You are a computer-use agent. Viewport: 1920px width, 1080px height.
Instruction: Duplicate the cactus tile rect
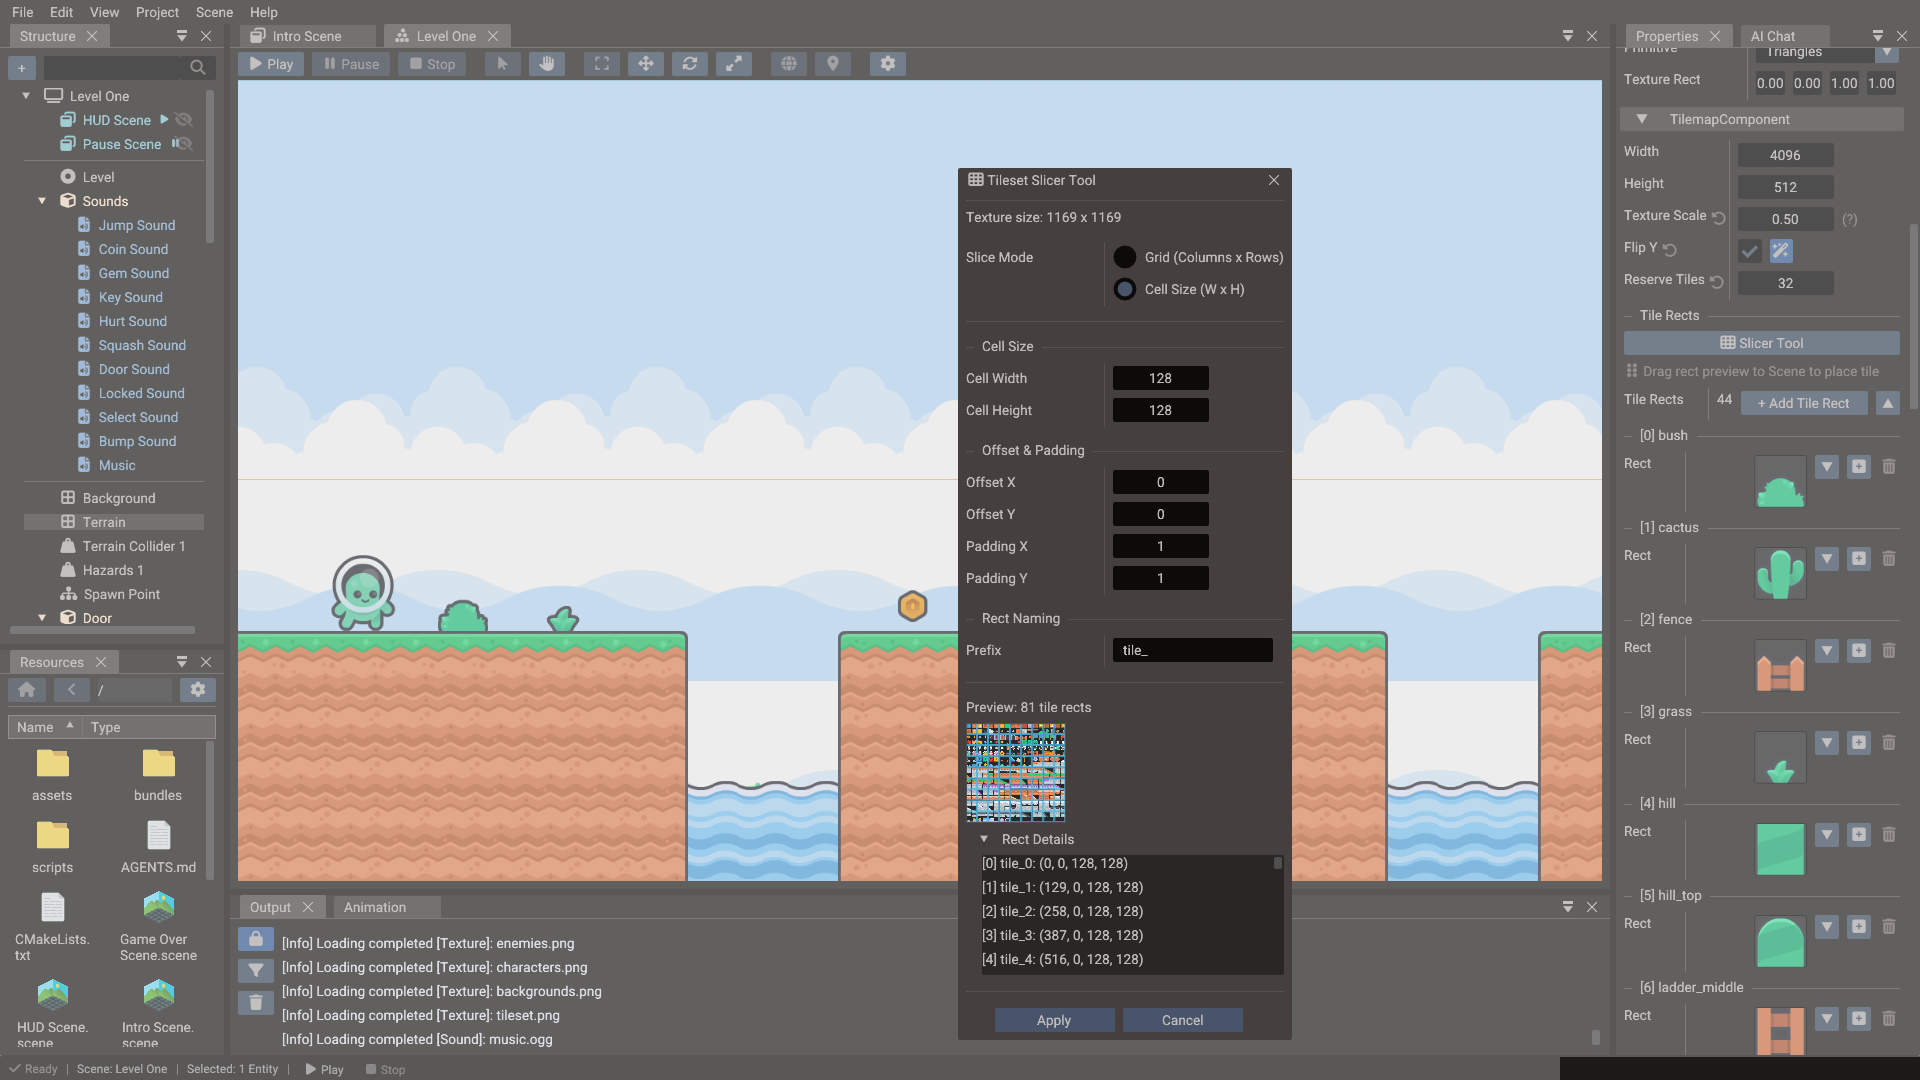1859,559
